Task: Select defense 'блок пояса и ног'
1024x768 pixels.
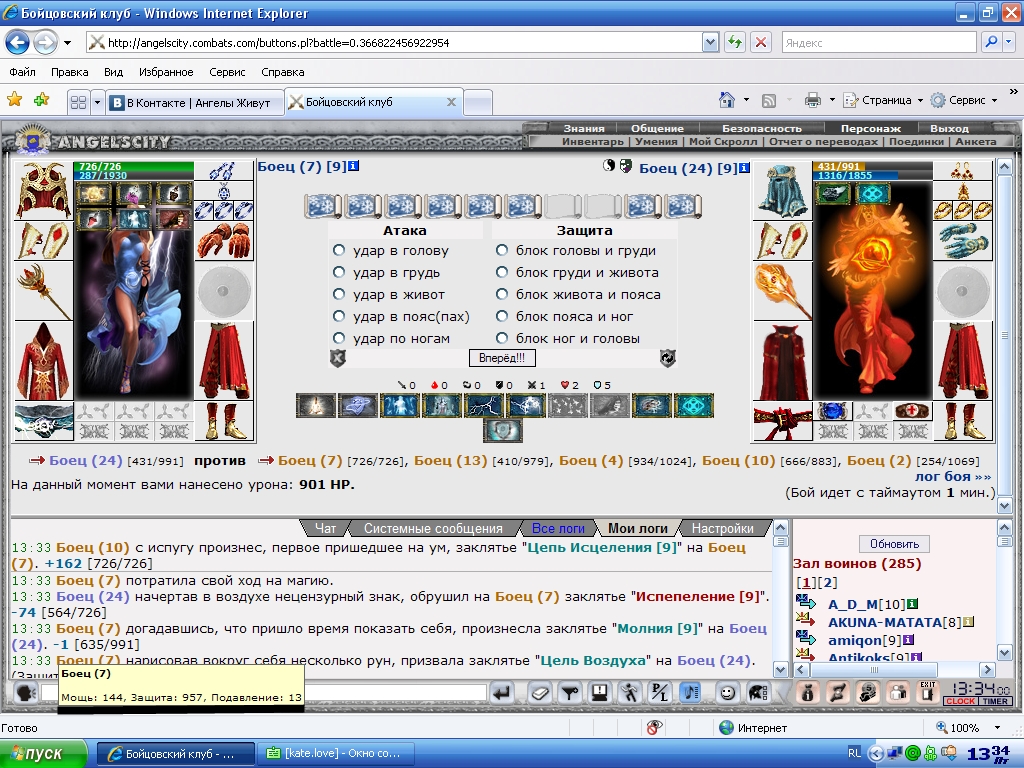Action: tap(502, 317)
